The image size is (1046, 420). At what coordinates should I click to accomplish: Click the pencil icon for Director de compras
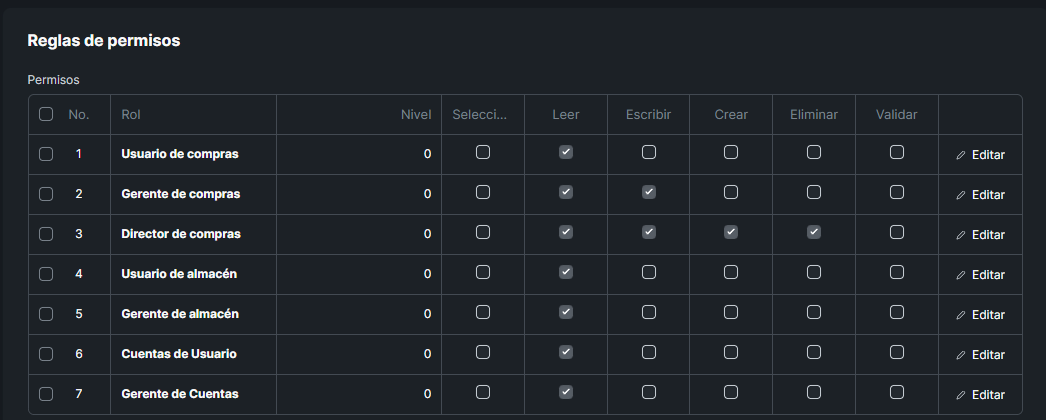961,235
